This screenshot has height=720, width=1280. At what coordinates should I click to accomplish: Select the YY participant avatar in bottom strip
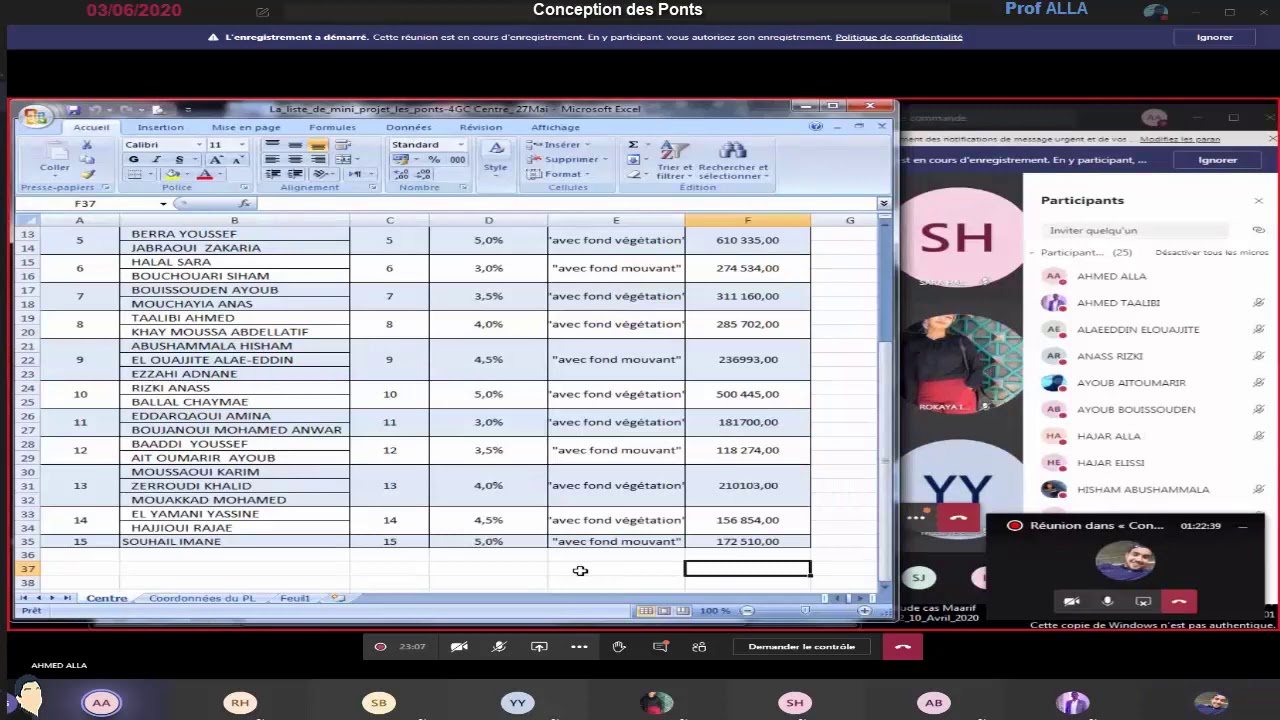[x=517, y=703]
